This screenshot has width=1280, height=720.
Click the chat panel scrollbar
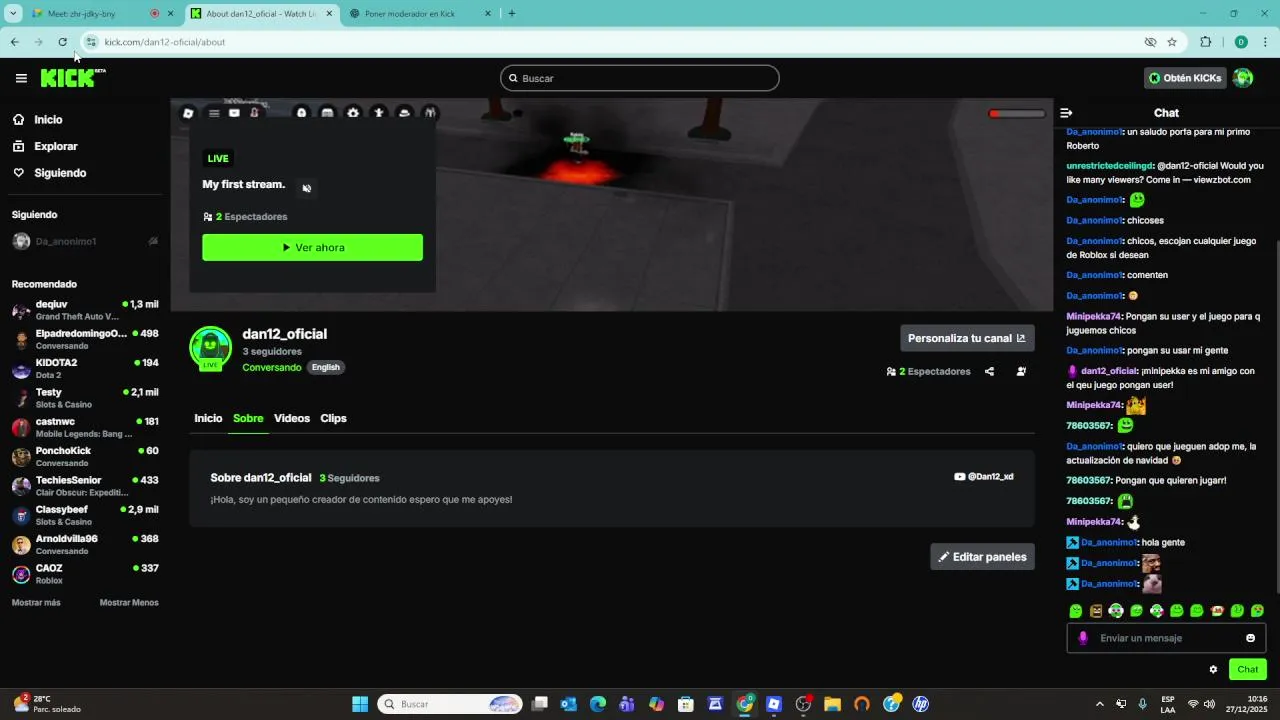click(x=1277, y=415)
